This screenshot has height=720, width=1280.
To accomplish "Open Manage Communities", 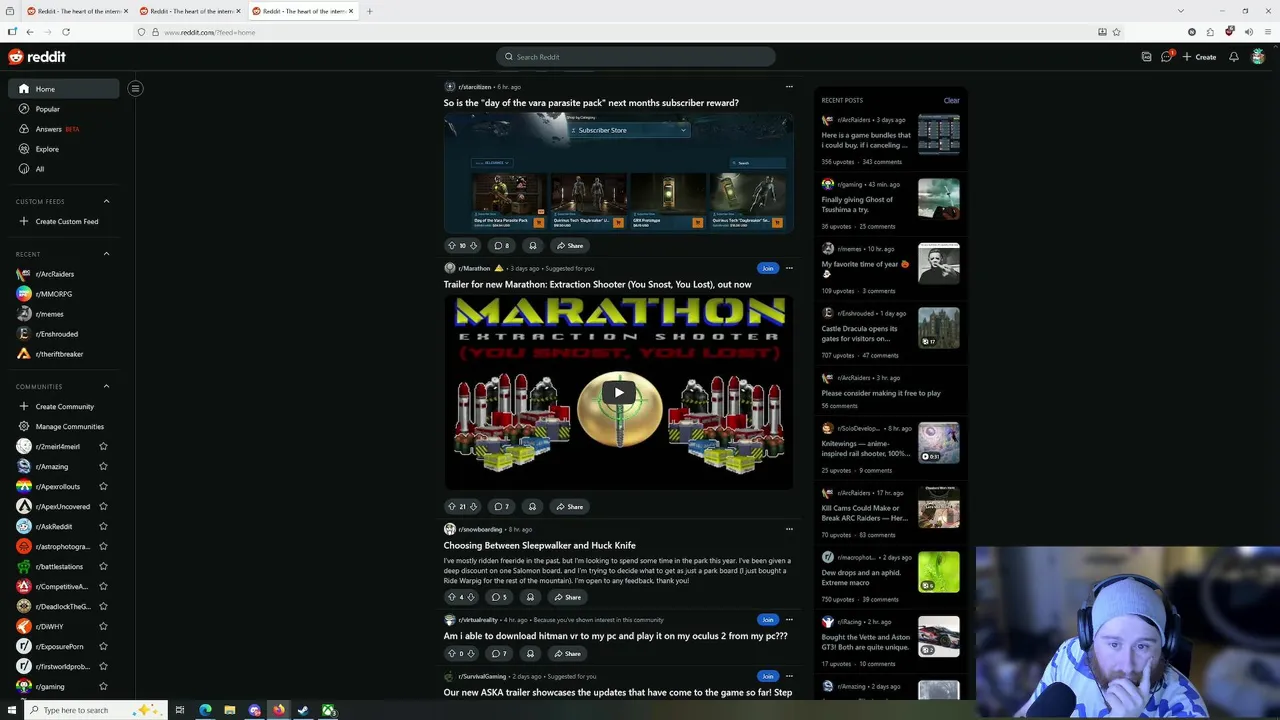I will click(x=64, y=427).
